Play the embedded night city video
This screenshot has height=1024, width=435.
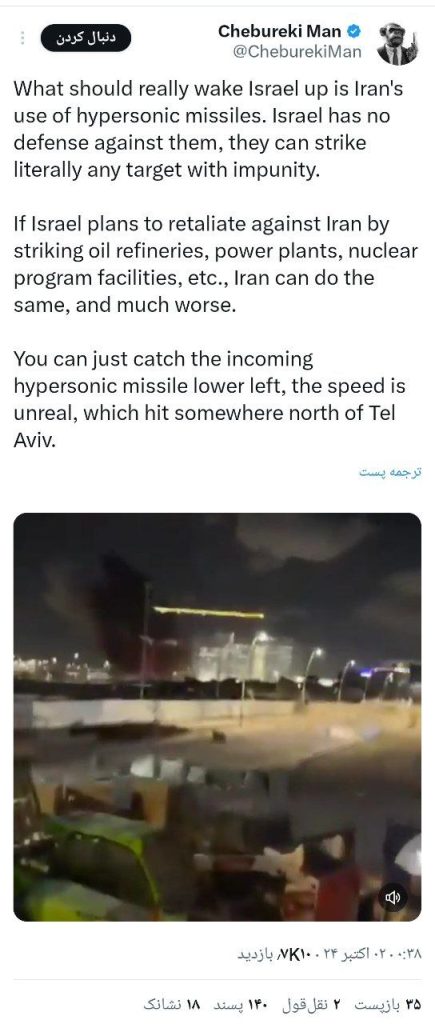218,716
